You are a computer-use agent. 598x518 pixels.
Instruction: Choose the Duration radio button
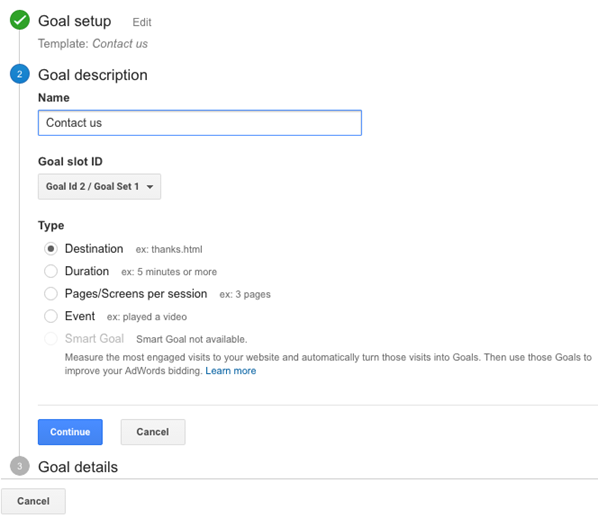(x=51, y=271)
